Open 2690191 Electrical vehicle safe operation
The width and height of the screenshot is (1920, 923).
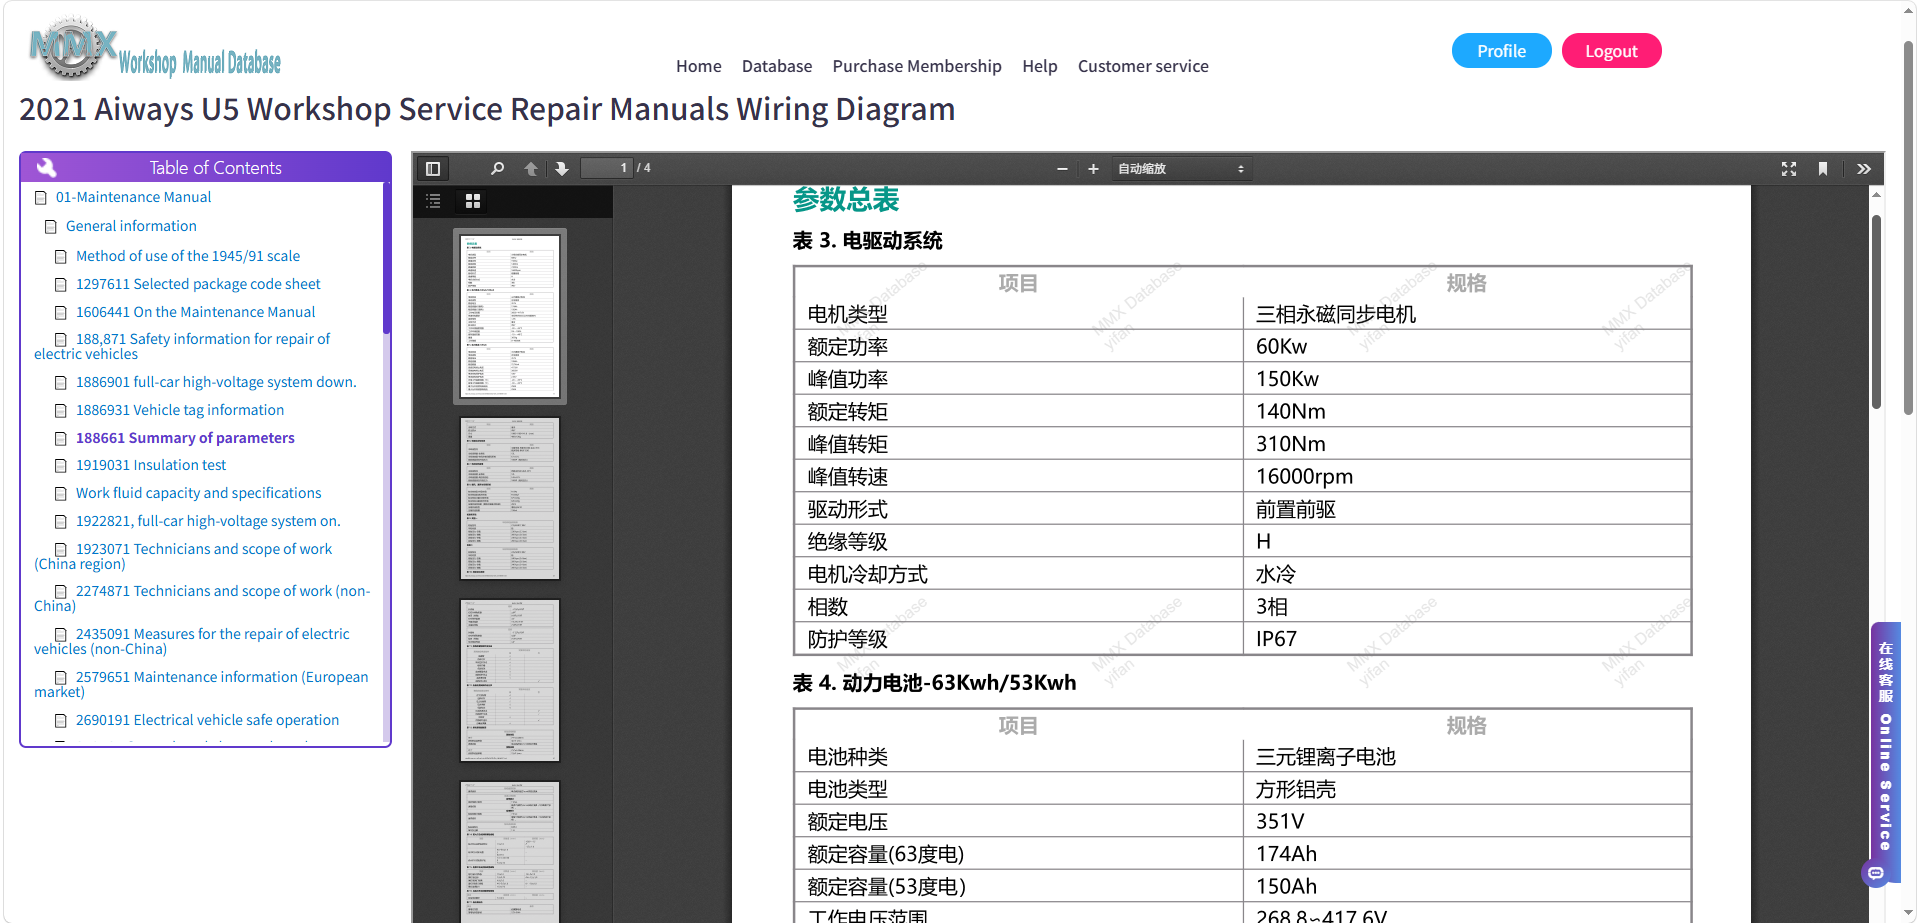(207, 720)
